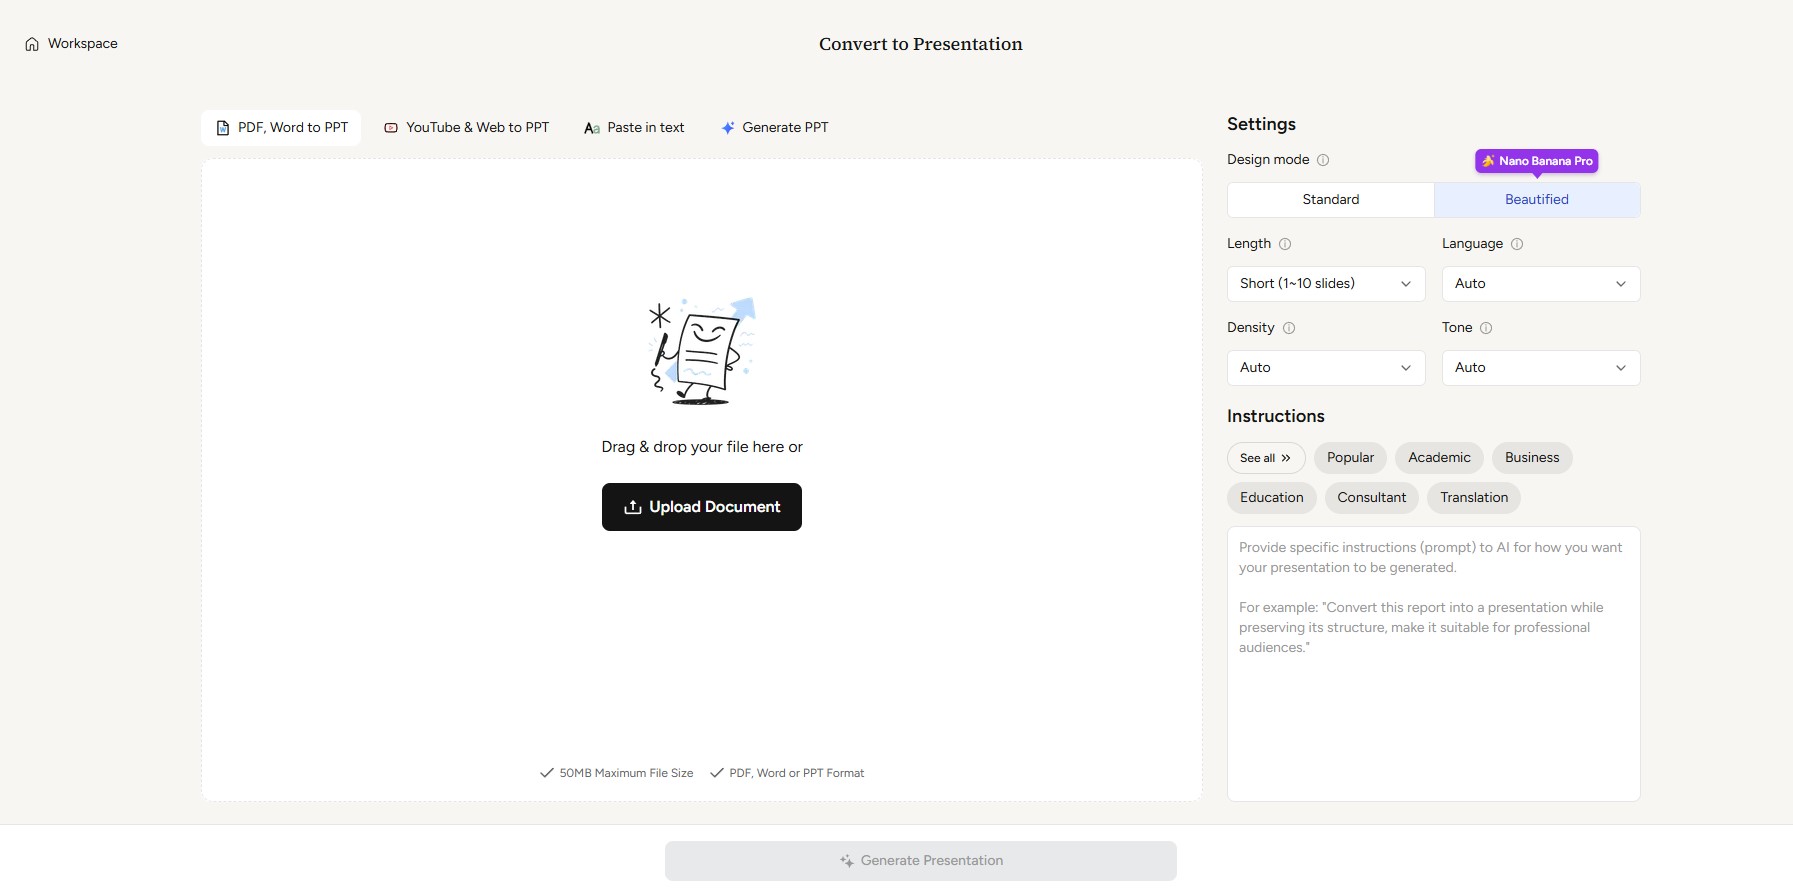This screenshot has width=1793, height=889.
Task: Click the Settings heading
Action: (x=1261, y=124)
